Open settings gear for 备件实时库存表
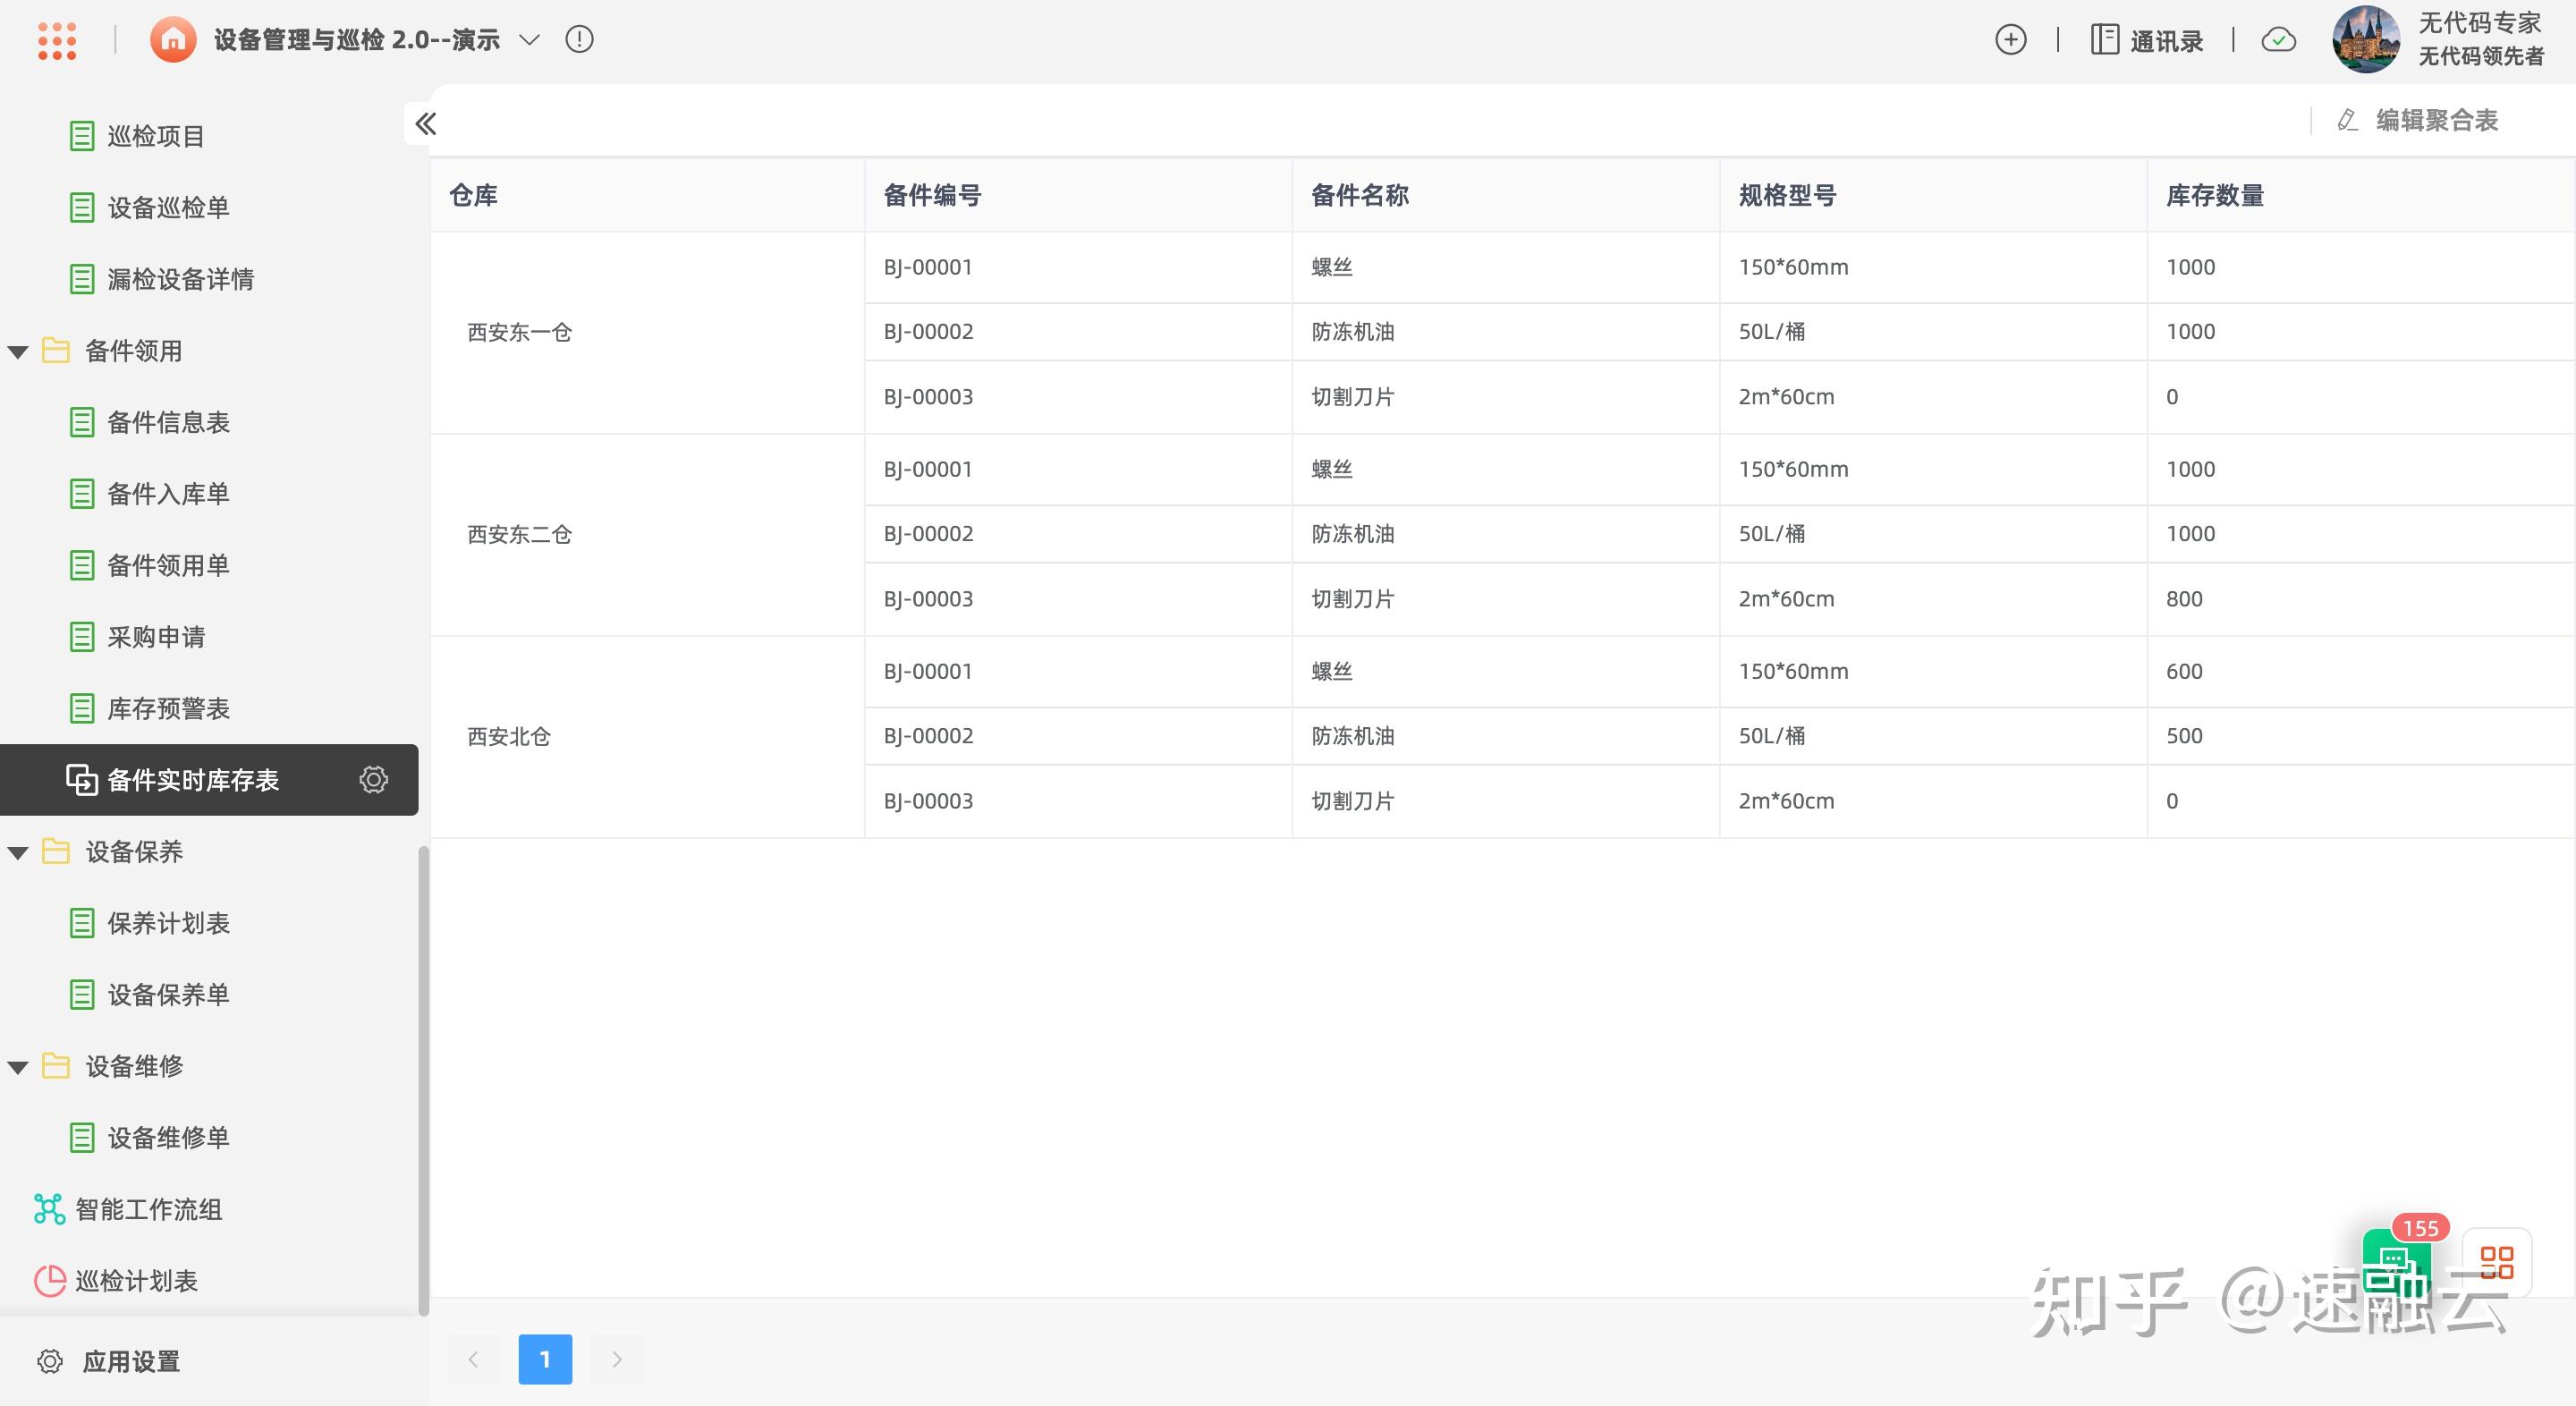The width and height of the screenshot is (2576, 1406). pos(373,780)
